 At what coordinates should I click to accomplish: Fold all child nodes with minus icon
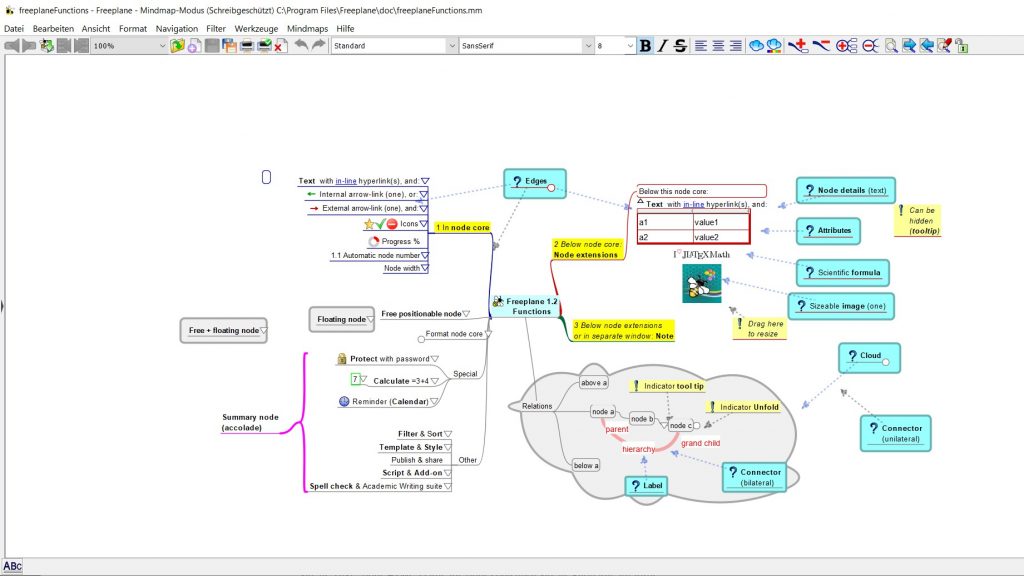tap(870, 46)
